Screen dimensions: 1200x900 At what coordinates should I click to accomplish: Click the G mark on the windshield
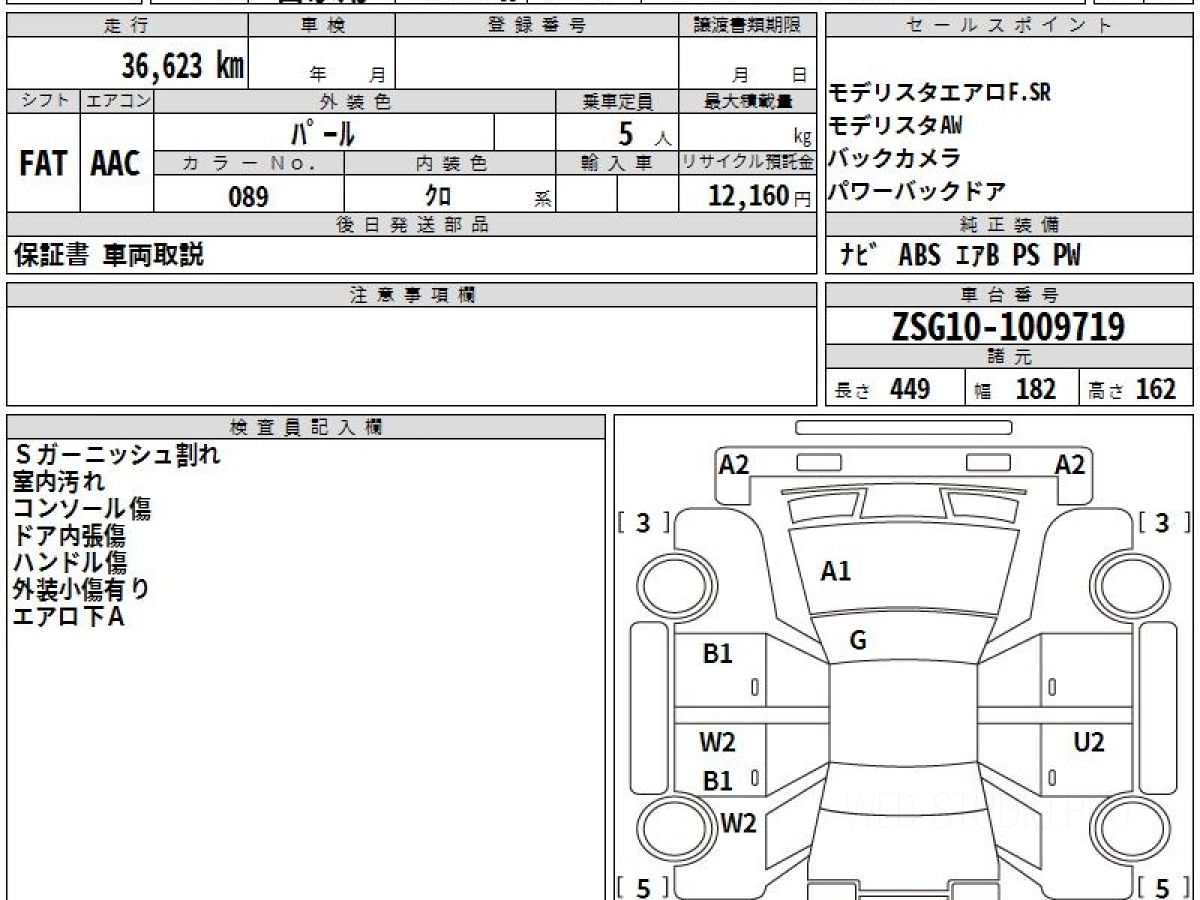click(x=857, y=641)
